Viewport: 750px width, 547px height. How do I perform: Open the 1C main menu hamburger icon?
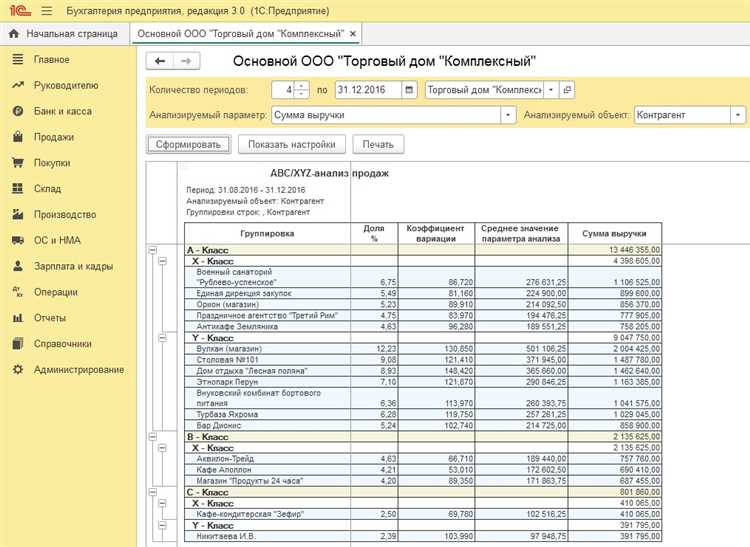click(47, 10)
